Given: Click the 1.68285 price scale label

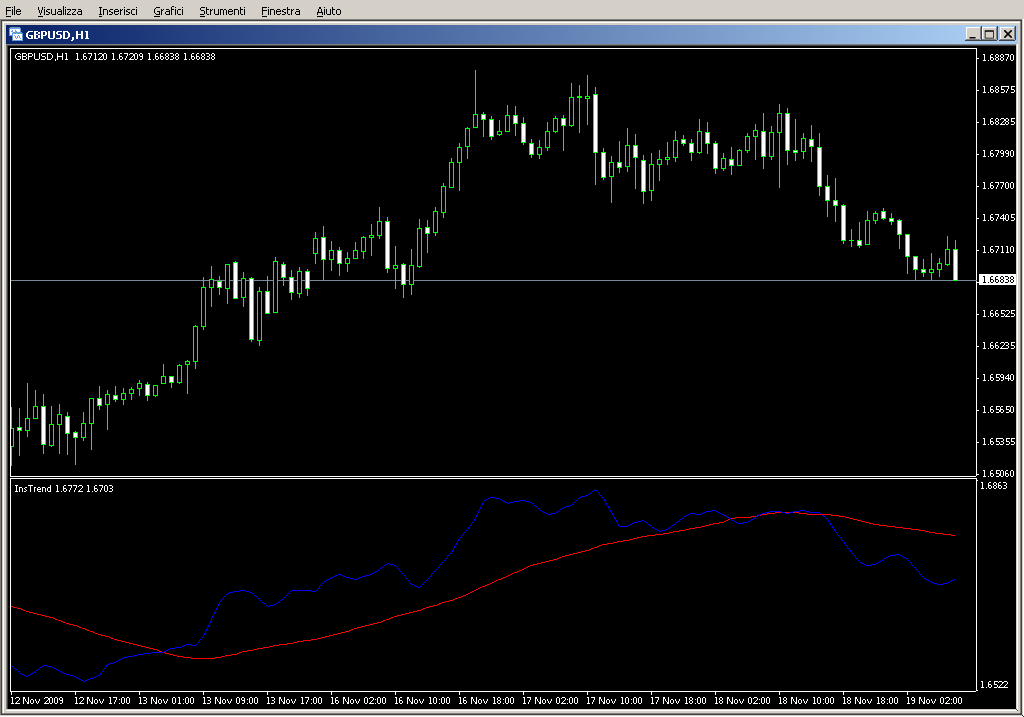Looking at the screenshot, I should (x=999, y=121).
